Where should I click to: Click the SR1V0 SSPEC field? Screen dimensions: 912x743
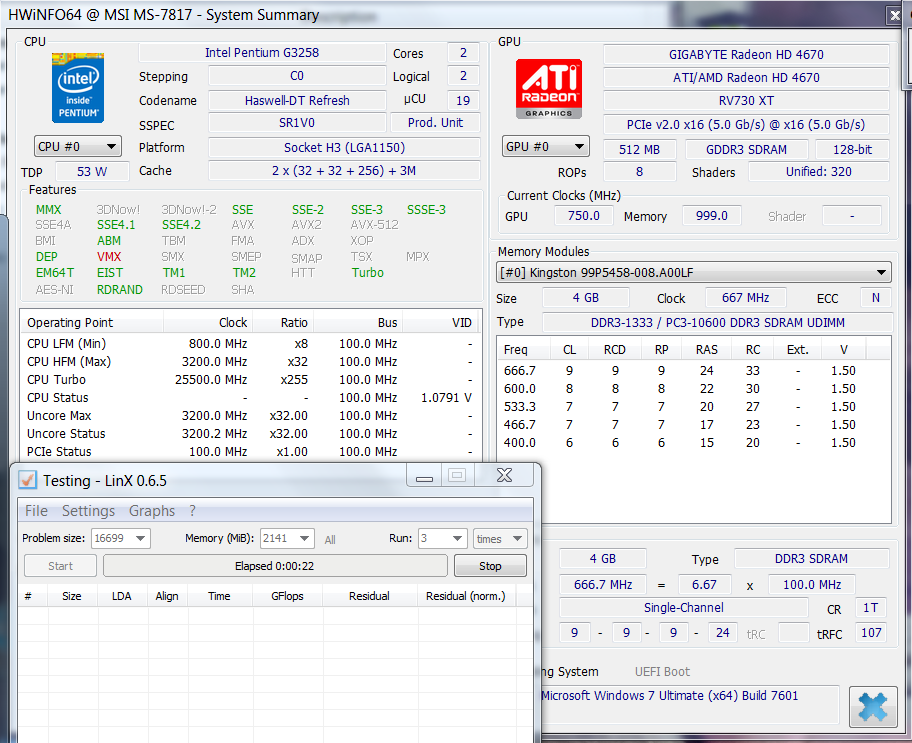(297, 123)
